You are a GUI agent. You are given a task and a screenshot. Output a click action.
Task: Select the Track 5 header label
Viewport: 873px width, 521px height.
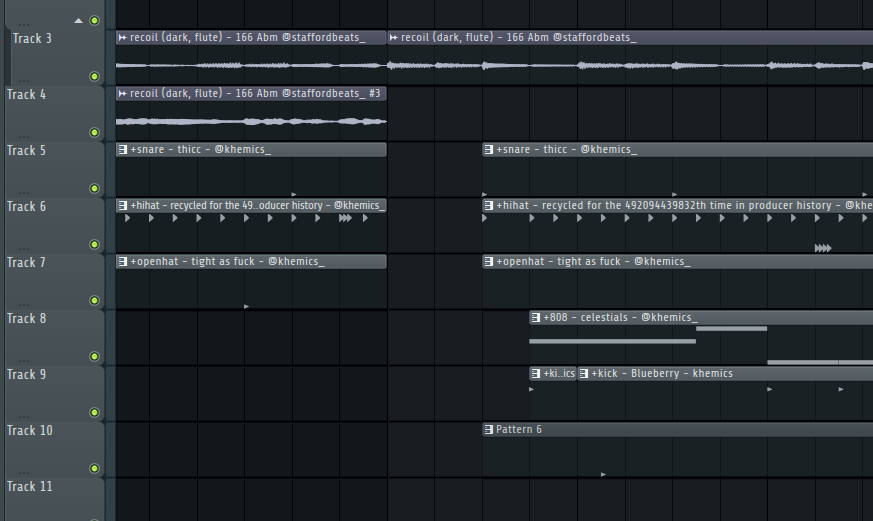tap(26, 150)
